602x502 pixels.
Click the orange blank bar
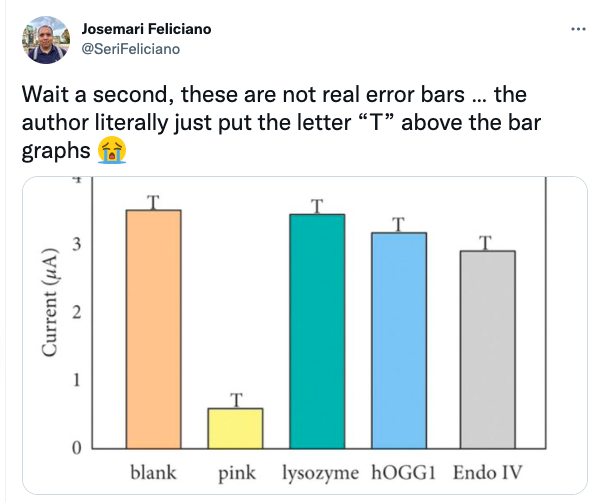tap(153, 330)
